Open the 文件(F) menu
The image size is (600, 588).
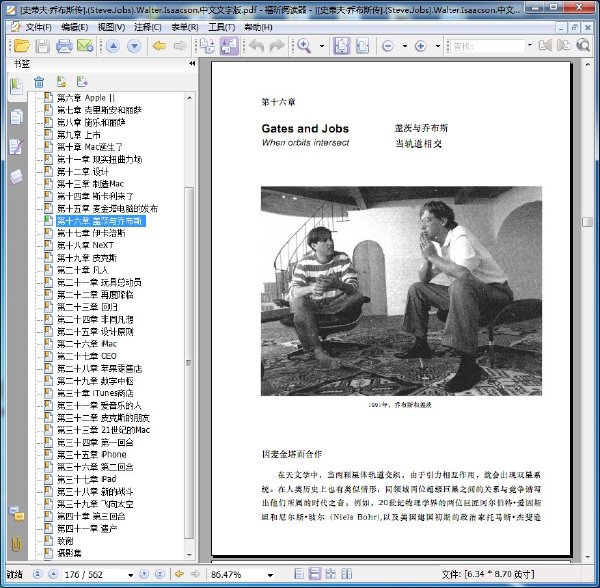pyautogui.click(x=38, y=27)
